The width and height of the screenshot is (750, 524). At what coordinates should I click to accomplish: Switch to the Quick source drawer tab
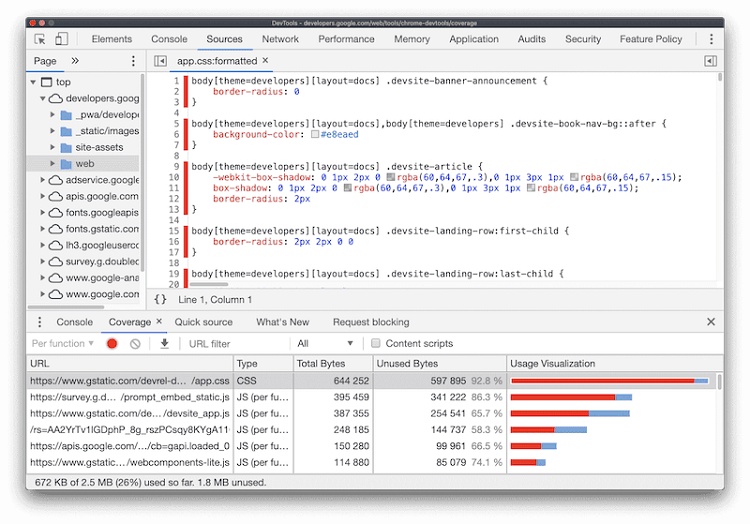point(203,322)
